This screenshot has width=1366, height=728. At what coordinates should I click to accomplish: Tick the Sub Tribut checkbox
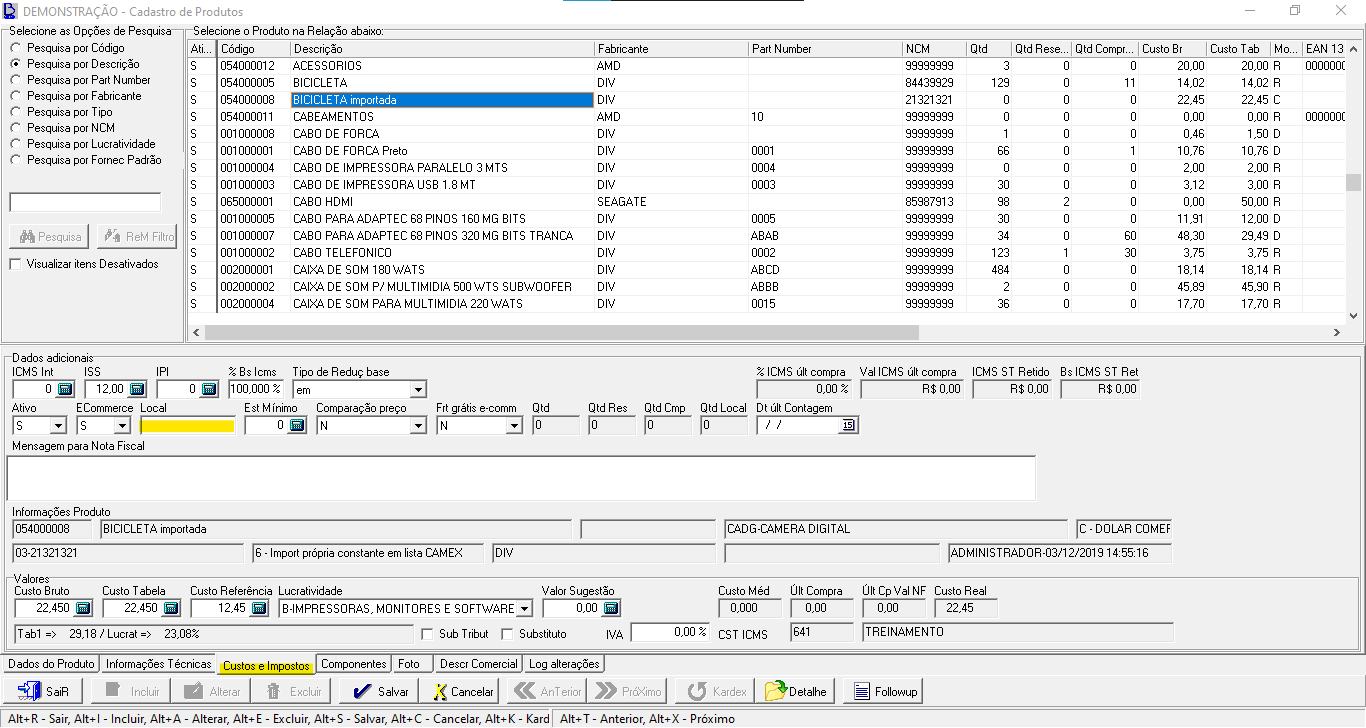[x=428, y=634]
